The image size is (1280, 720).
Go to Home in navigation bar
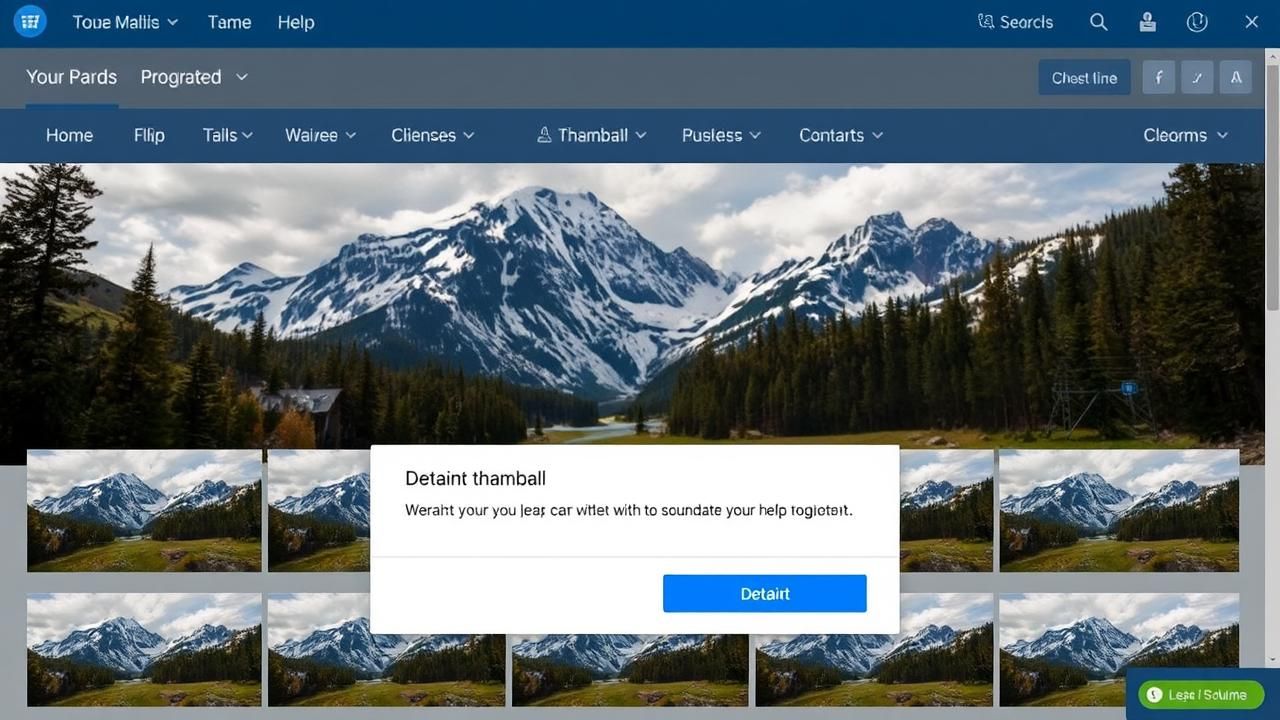[x=69, y=135]
